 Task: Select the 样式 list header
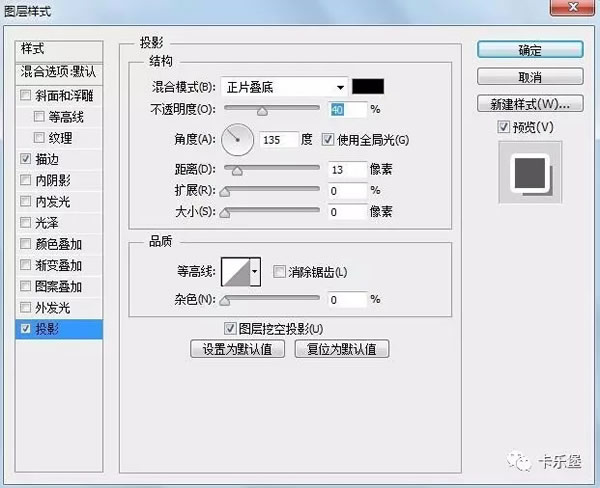pos(59,51)
